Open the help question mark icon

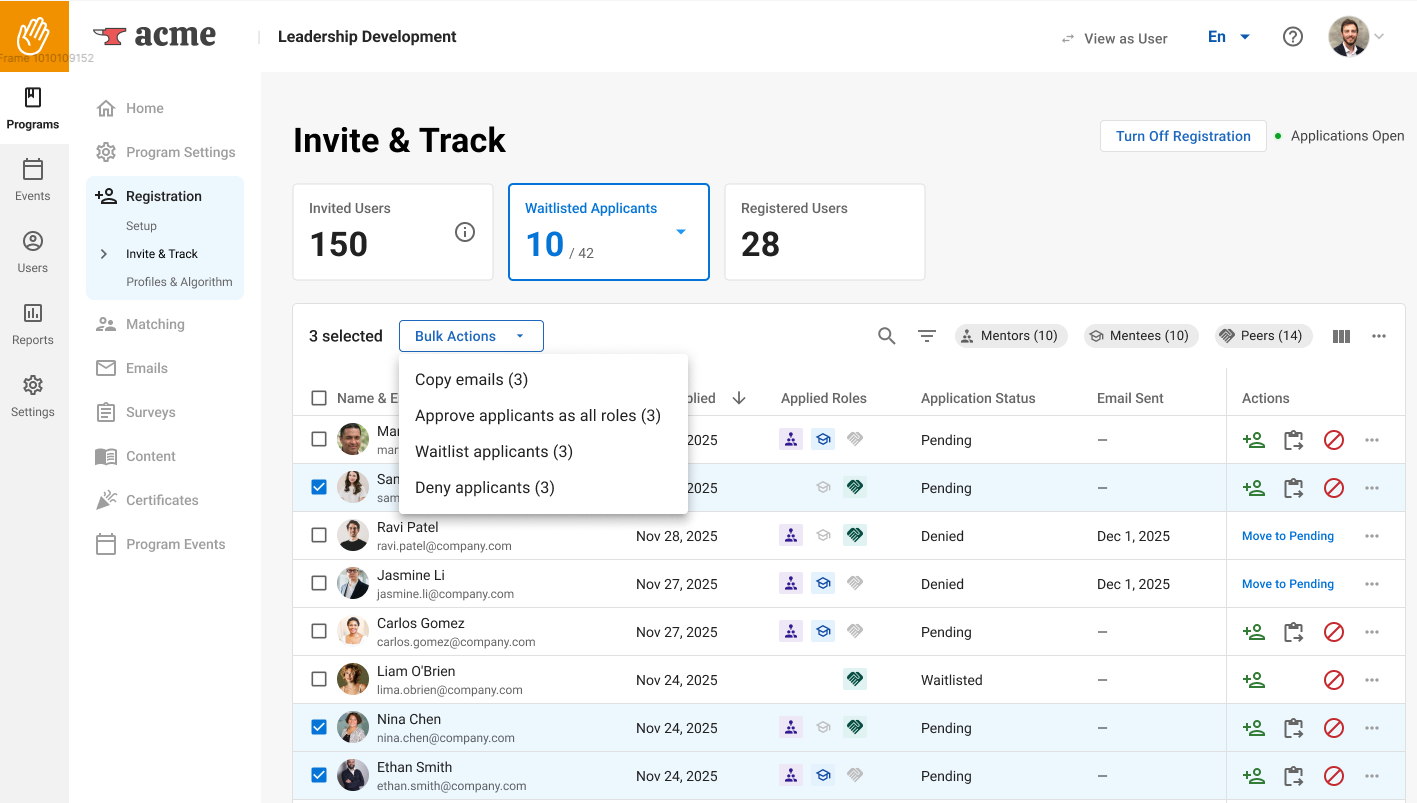(1292, 37)
